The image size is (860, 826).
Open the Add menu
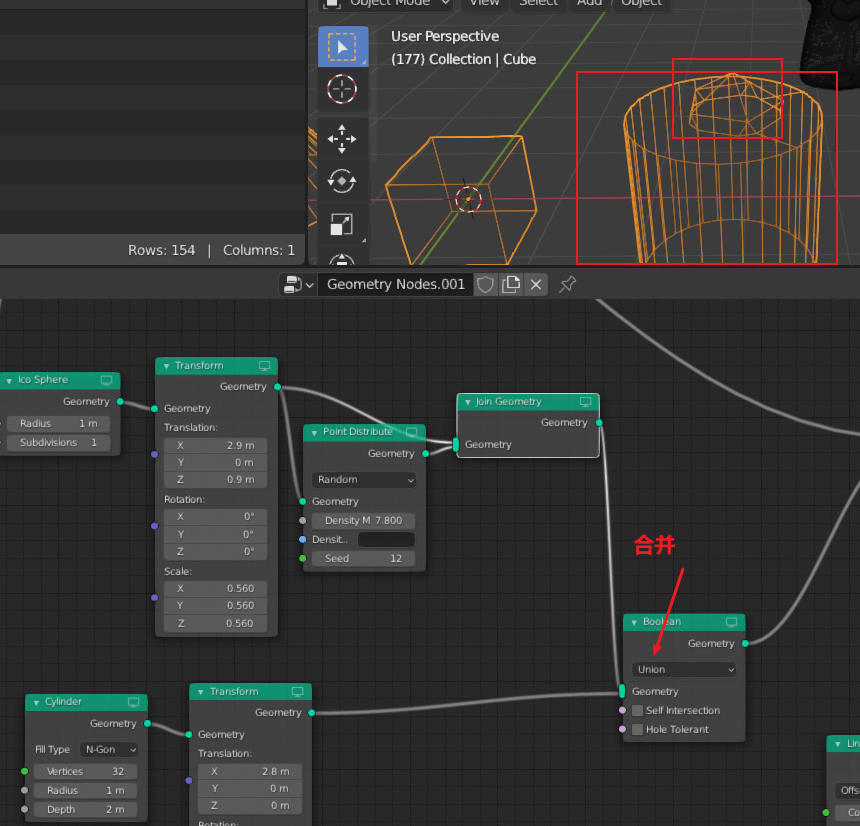589,3
